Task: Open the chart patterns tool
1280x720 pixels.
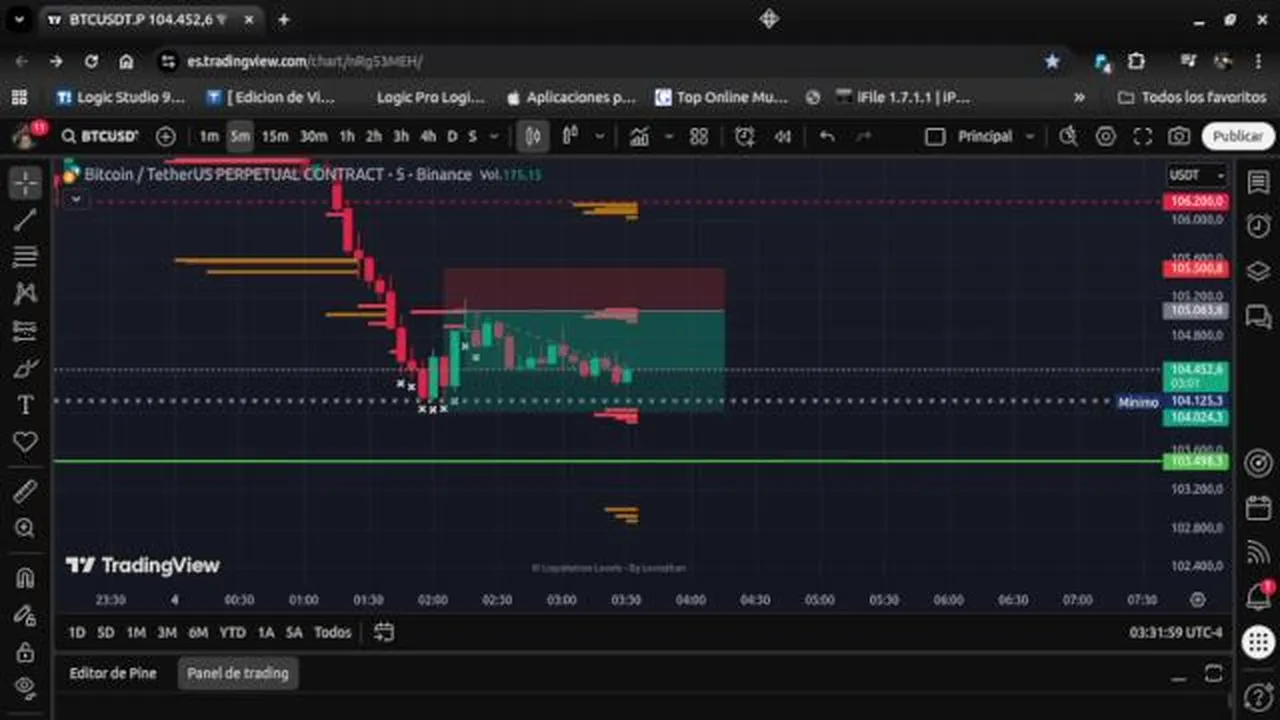Action: pos(25,293)
